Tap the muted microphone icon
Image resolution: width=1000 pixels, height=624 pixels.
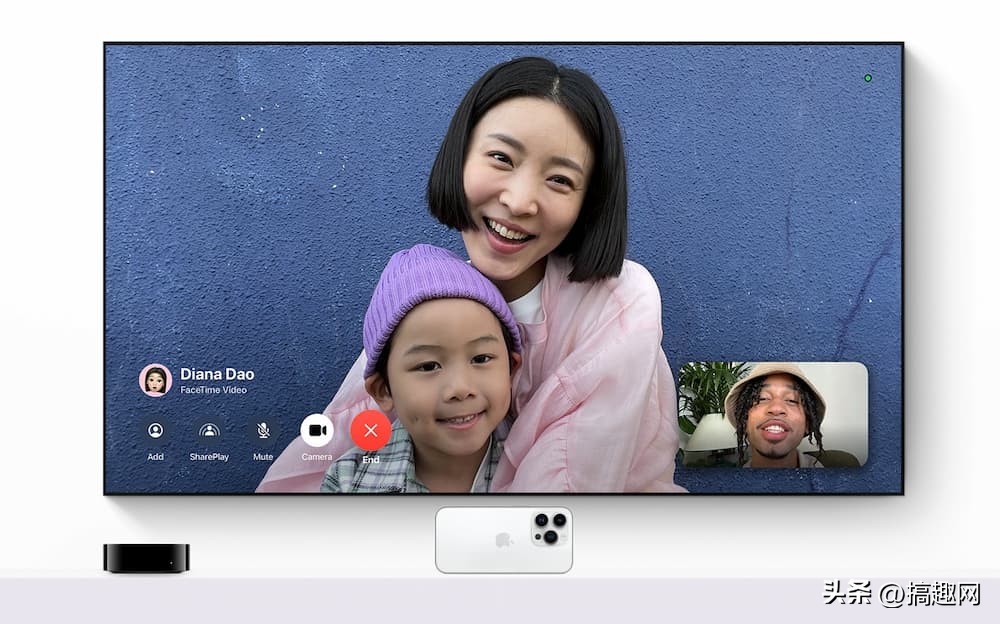[262, 430]
